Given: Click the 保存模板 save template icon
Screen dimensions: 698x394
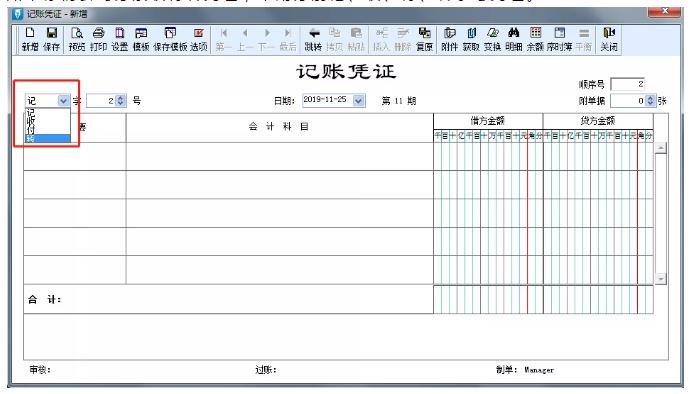Looking at the screenshot, I should 170,39.
